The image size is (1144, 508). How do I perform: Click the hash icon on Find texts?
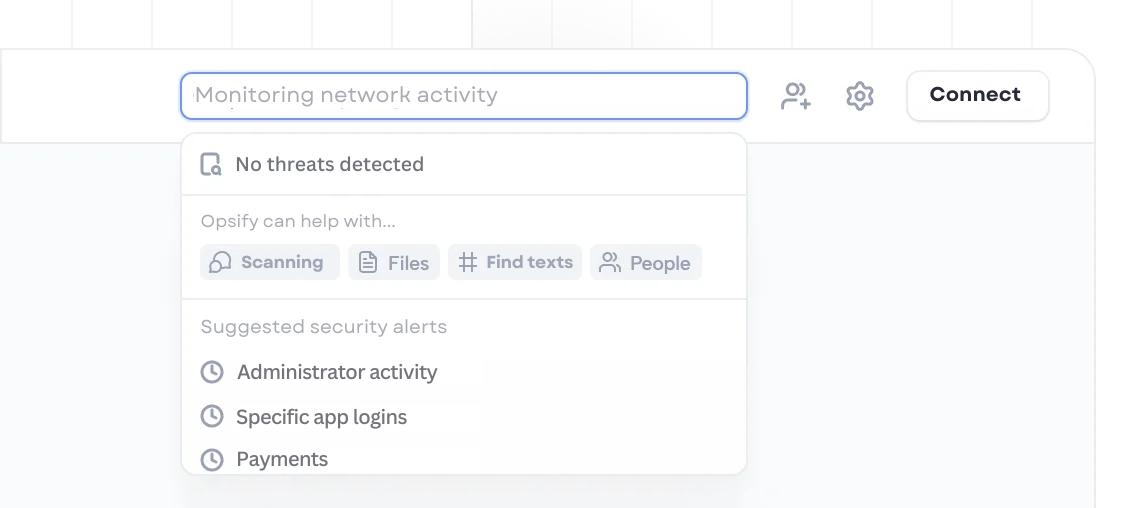point(467,263)
